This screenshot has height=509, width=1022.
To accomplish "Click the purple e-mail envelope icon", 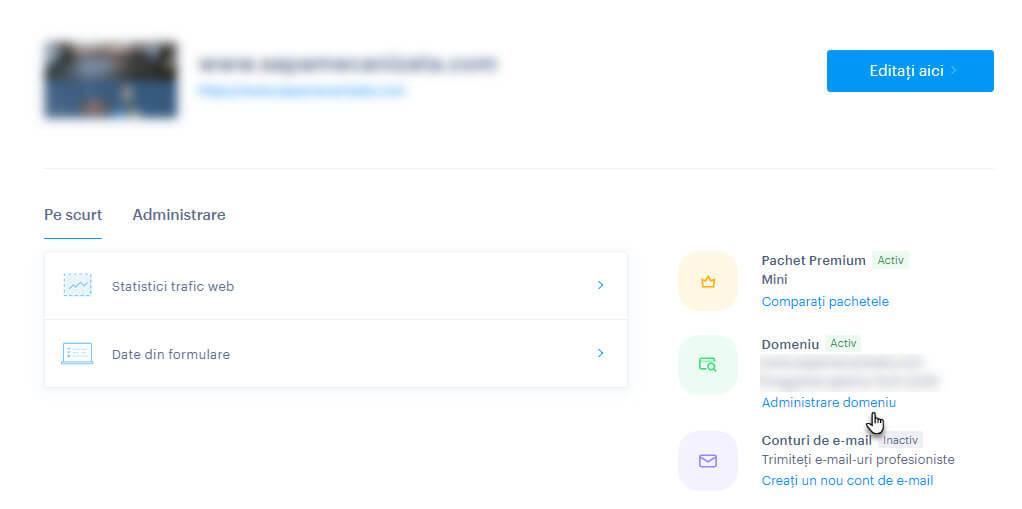I will click(708, 461).
